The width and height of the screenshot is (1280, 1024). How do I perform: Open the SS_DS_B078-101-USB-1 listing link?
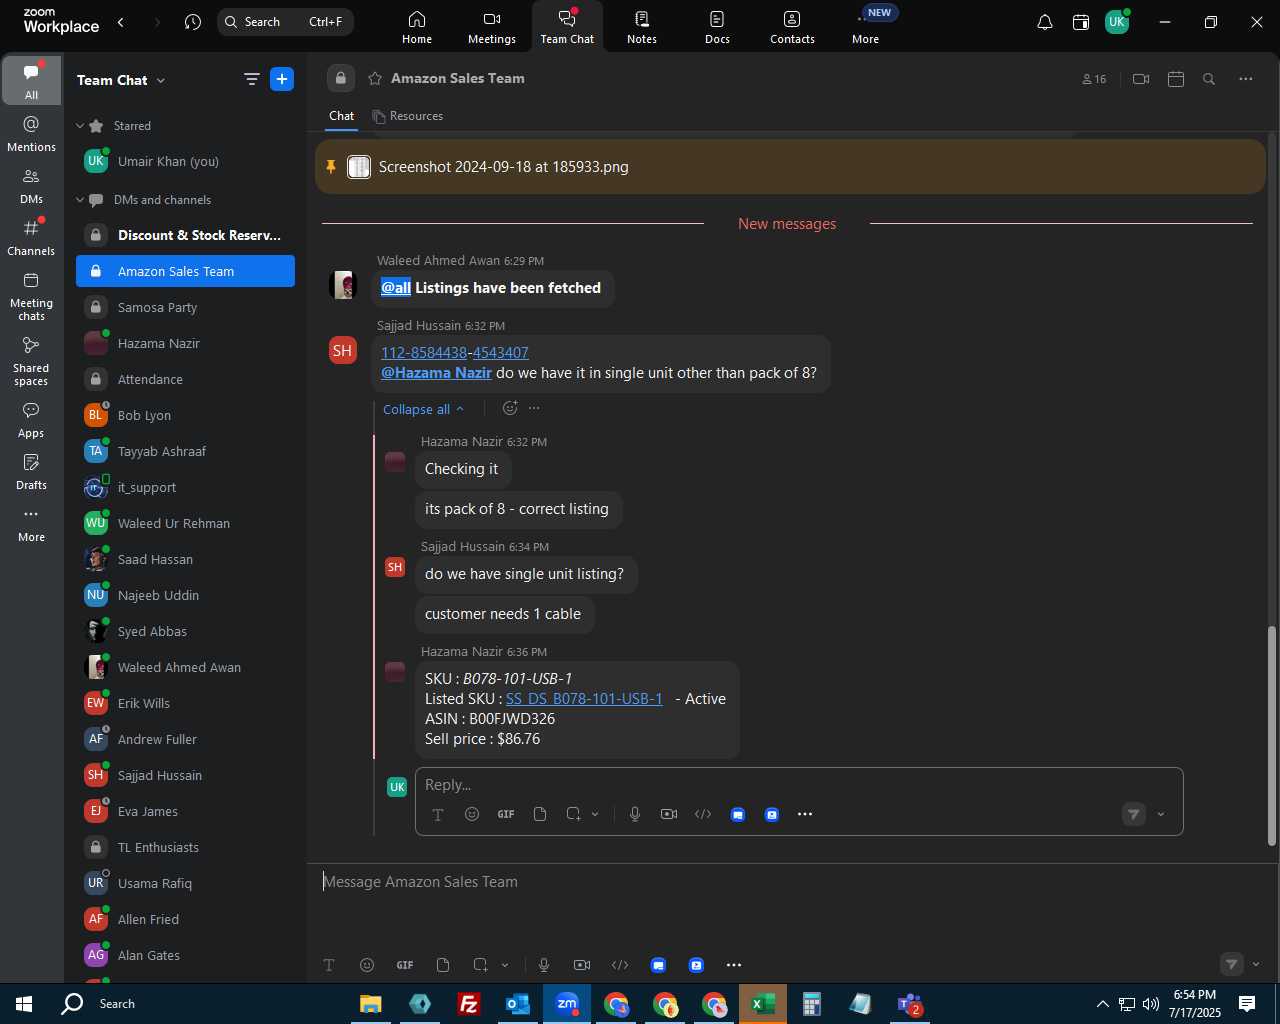[584, 699]
